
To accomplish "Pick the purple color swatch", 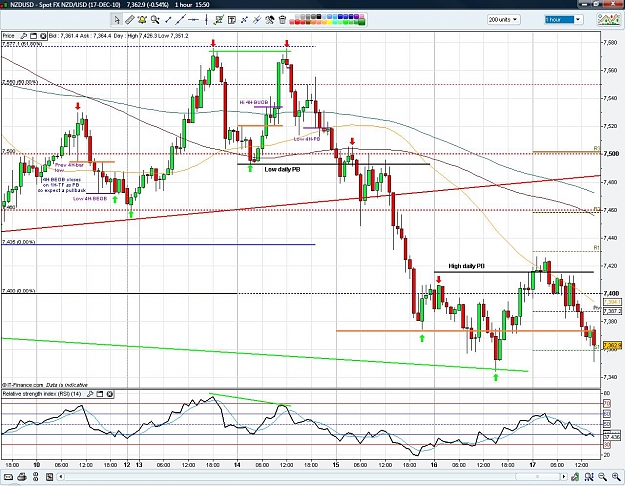I will (x=356, y=17).
